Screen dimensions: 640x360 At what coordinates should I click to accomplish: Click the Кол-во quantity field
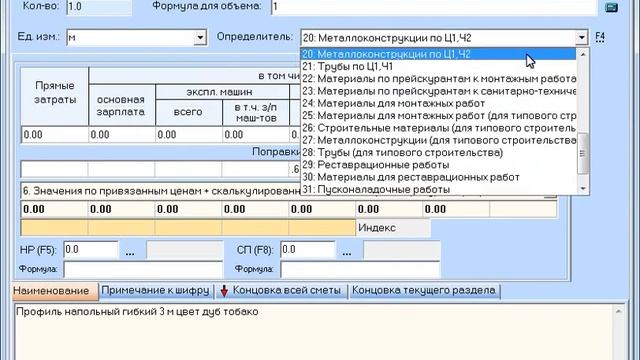(x=99, y=7)
